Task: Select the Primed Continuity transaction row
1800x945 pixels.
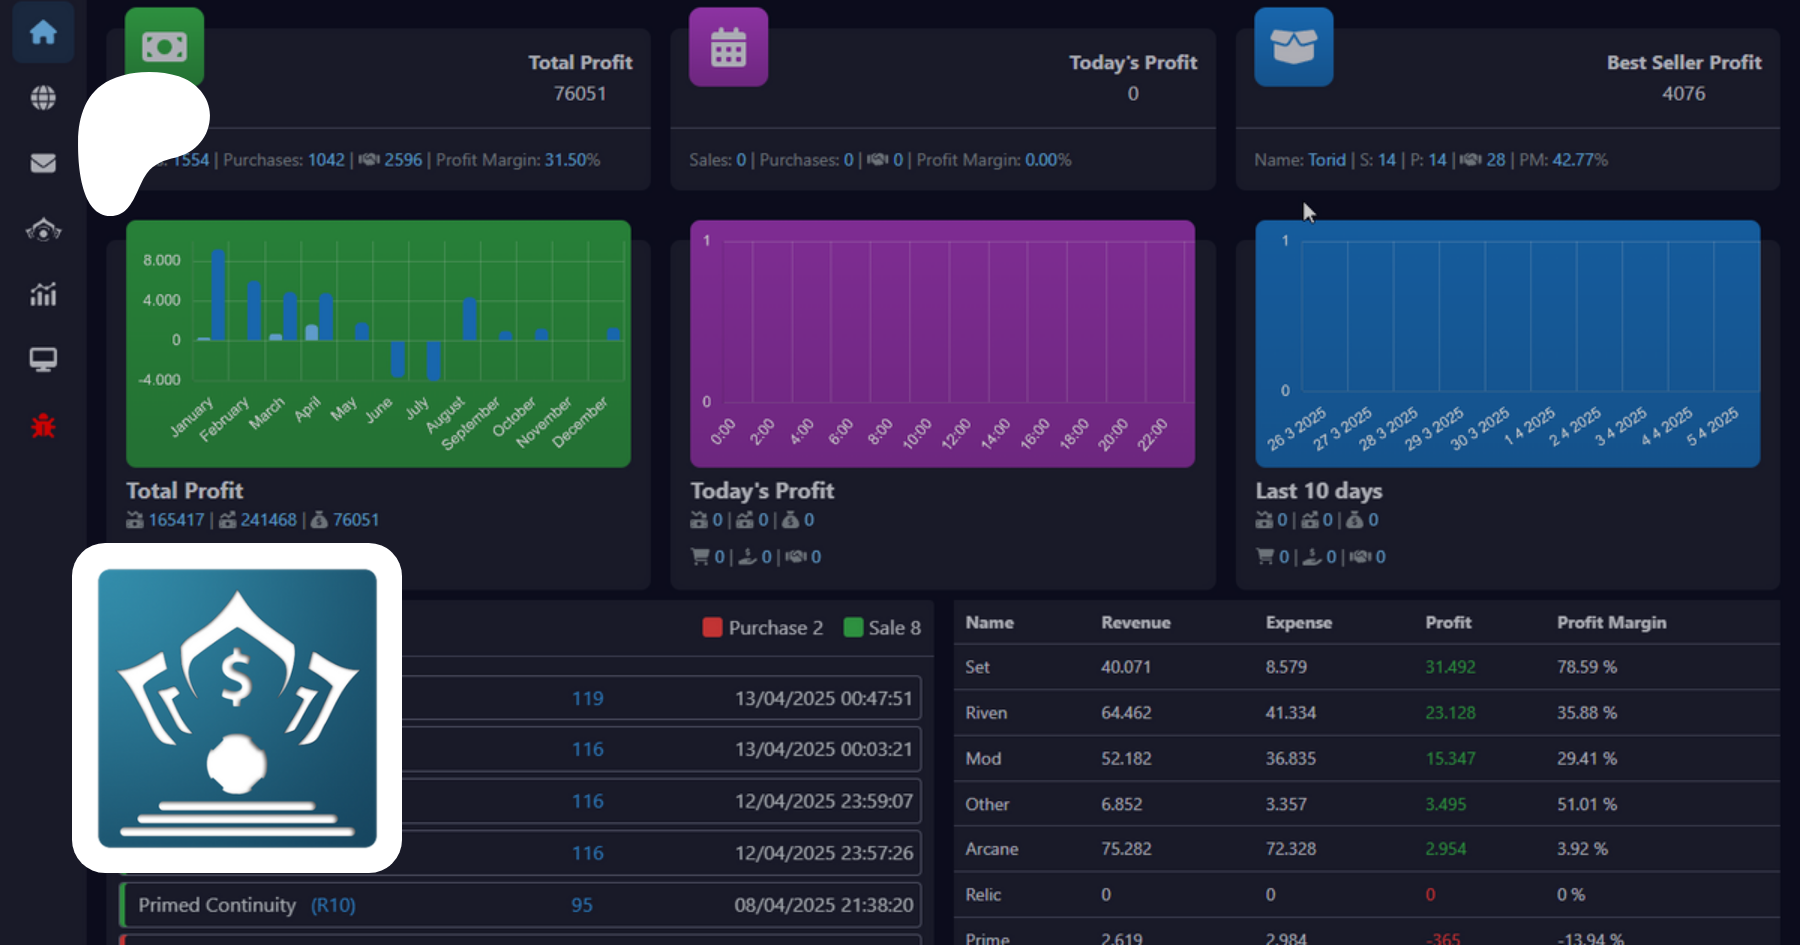Action: tap(520, 905)
